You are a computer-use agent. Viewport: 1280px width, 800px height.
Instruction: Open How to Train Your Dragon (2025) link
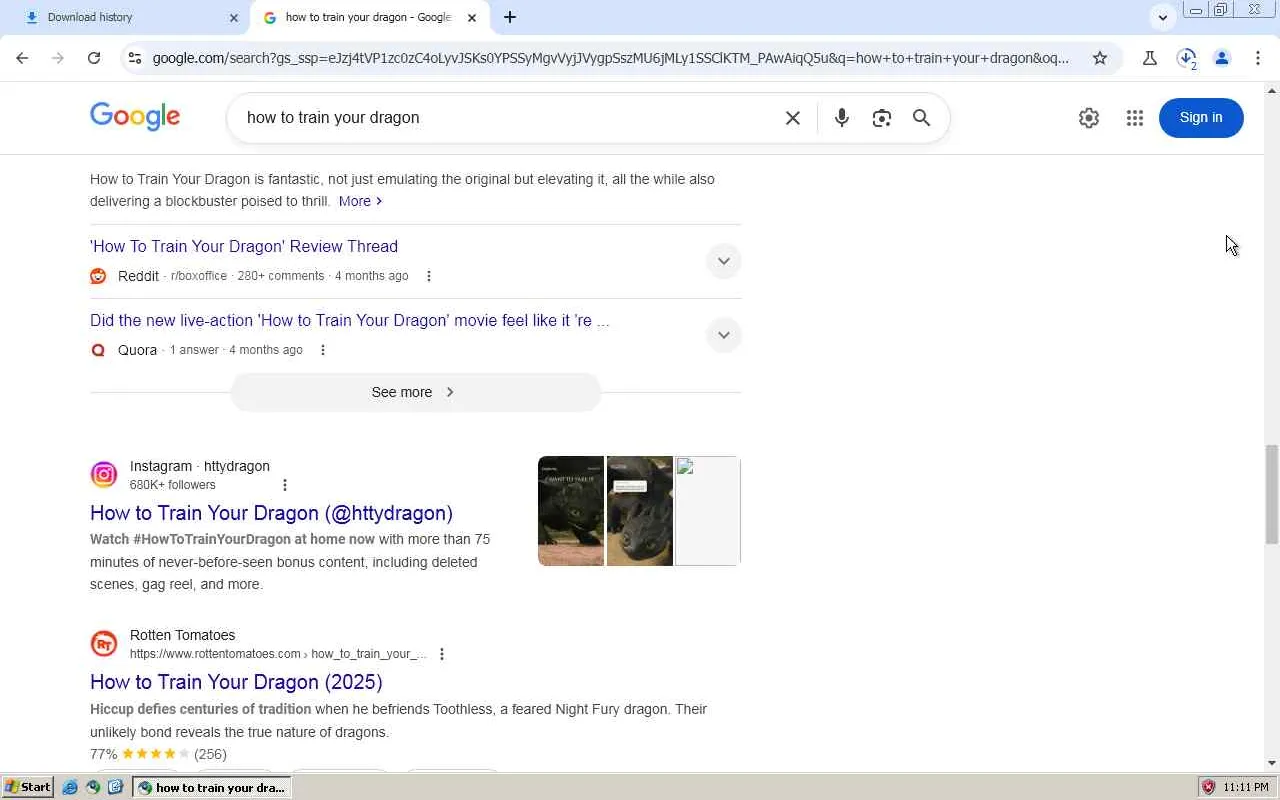236,682
